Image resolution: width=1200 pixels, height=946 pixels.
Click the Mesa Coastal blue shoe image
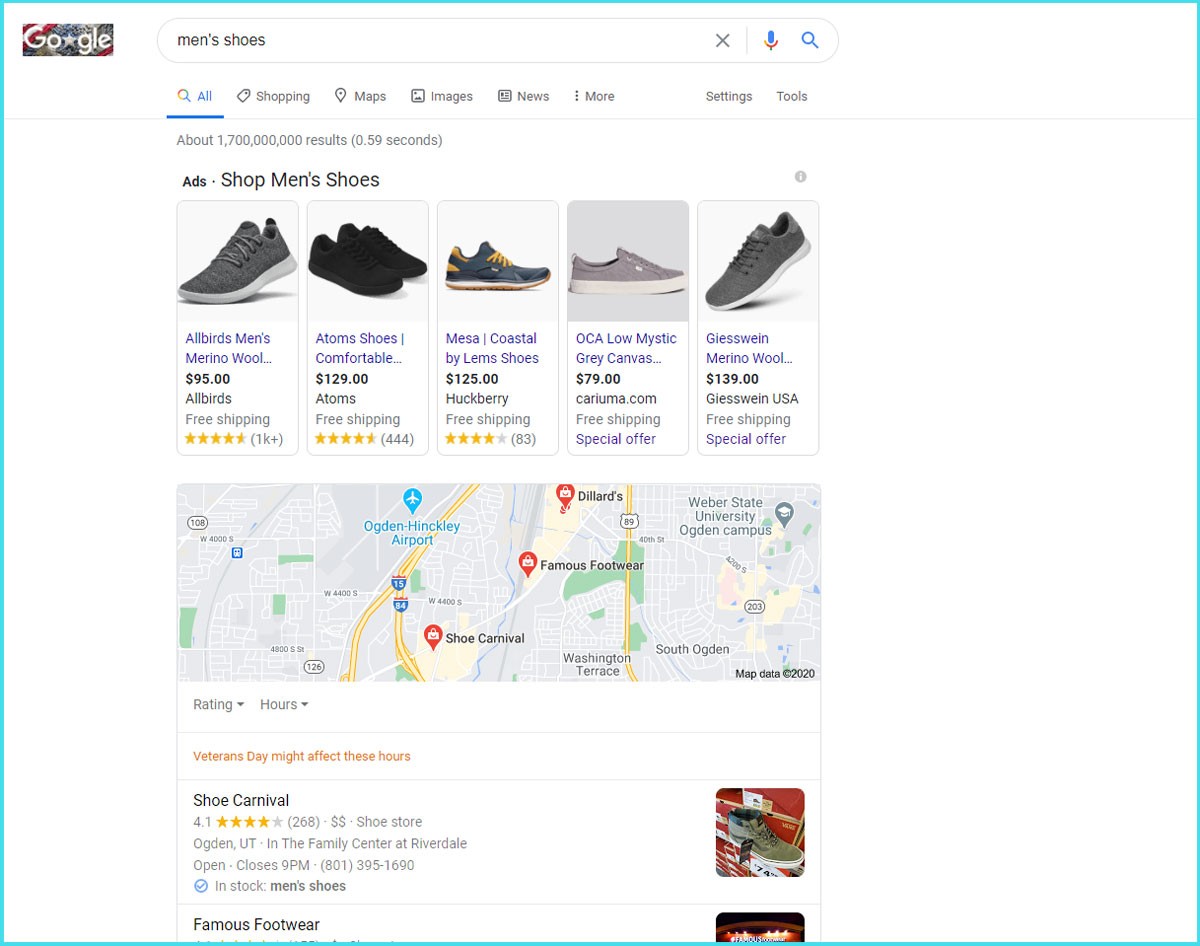click(498, 261)
